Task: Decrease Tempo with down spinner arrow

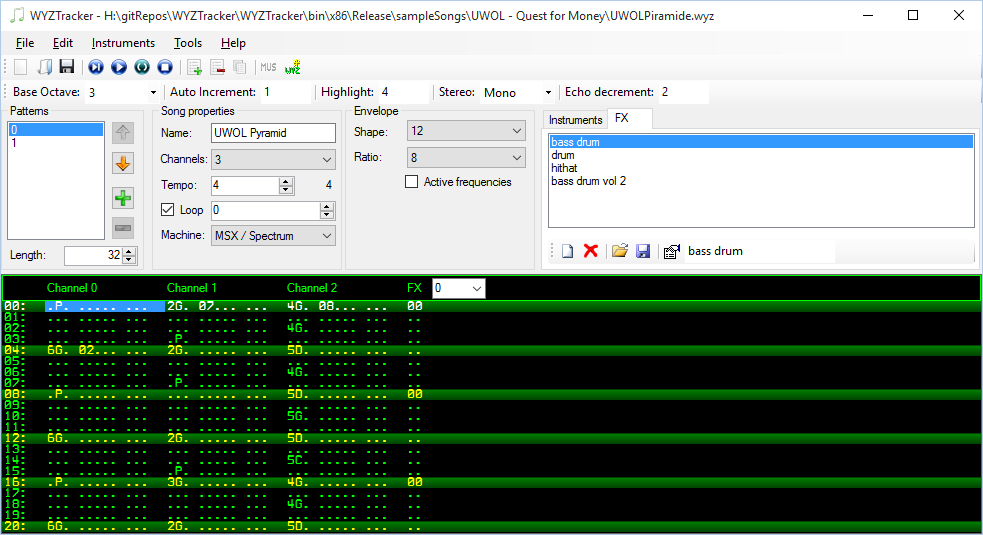Action: coord(286,189)
